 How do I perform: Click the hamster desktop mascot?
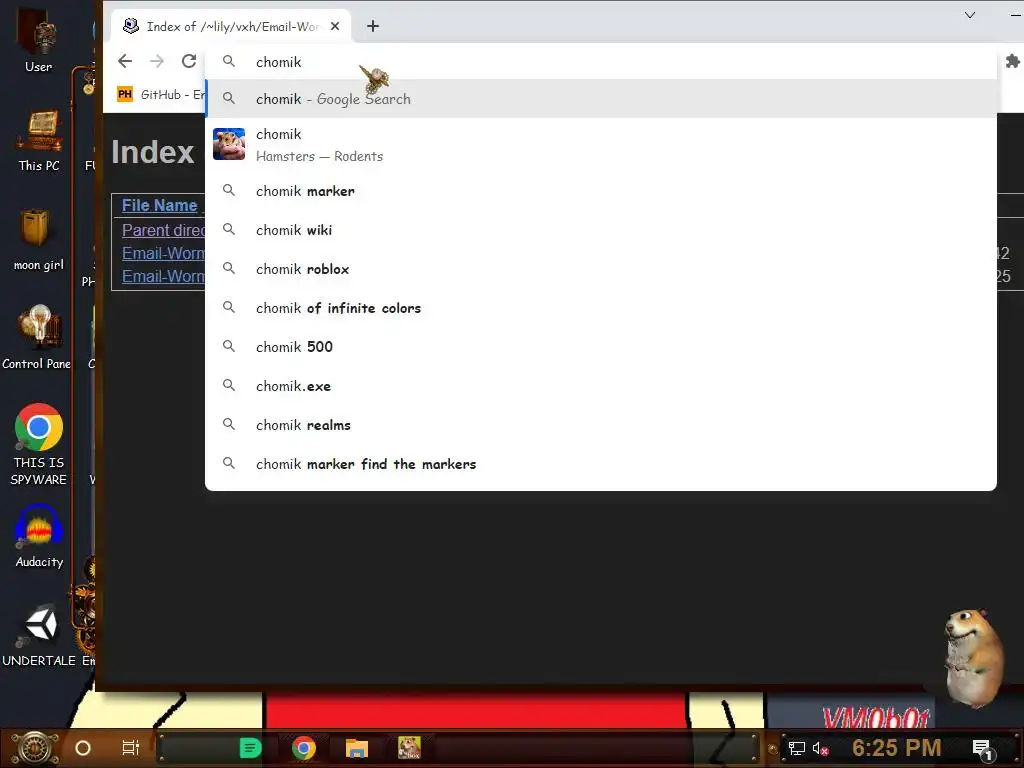tap(974, 658)
